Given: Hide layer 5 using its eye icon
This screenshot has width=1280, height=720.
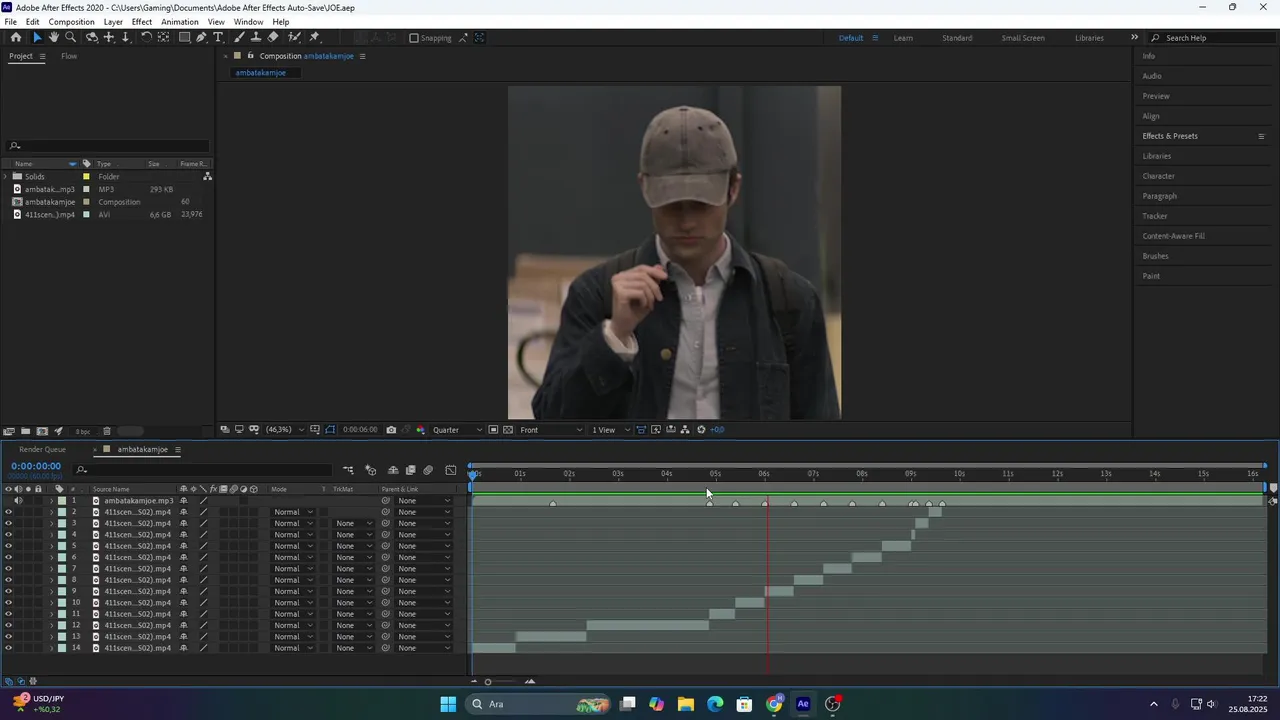Looking at the screenshot, I should [x=8, y=546].
